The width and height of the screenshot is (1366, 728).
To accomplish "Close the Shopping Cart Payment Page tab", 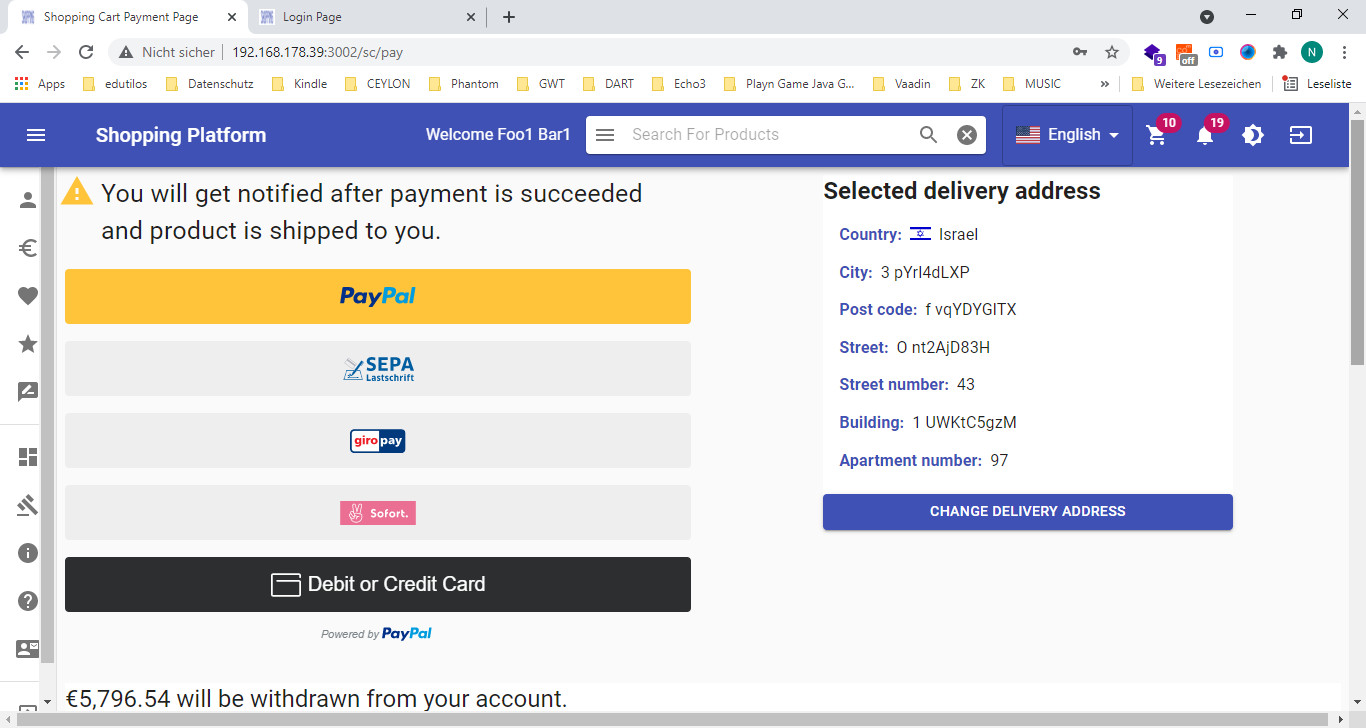I will coord(232,17).
